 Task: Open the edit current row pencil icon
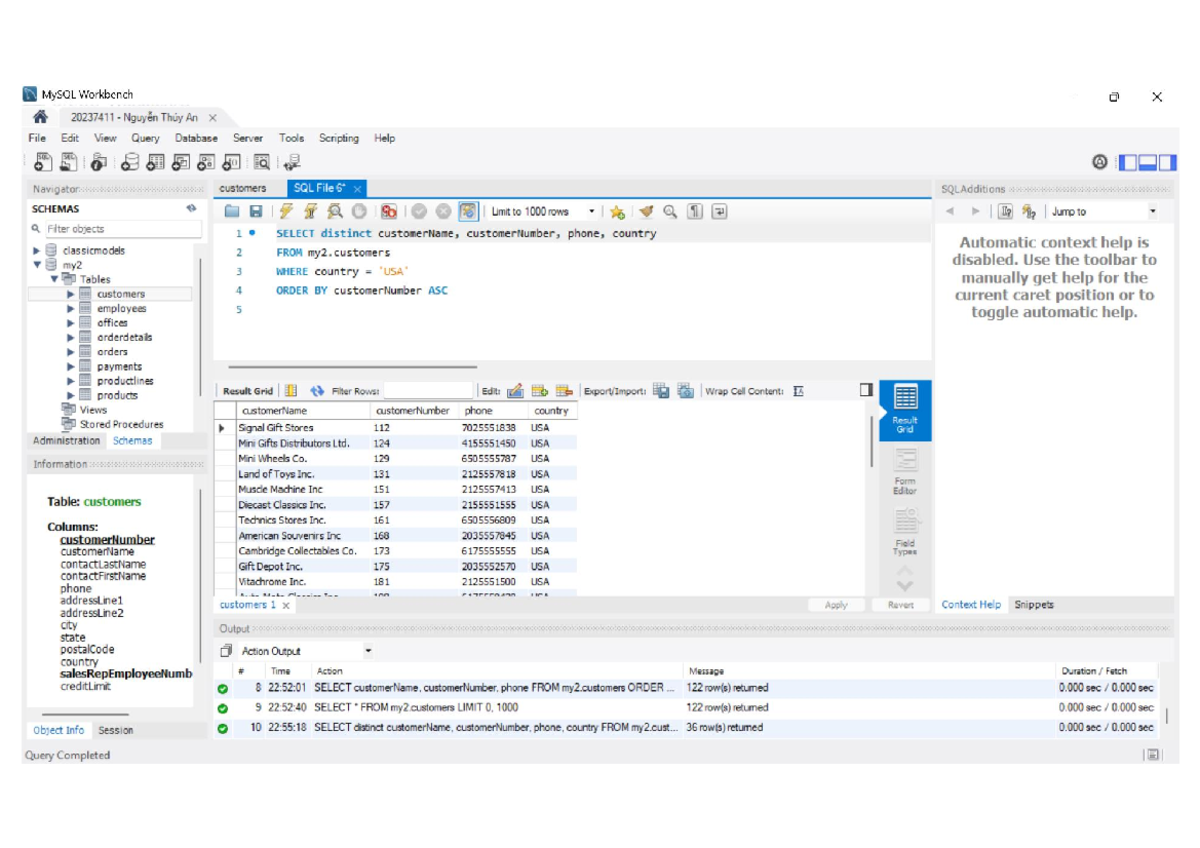(513, 390)
